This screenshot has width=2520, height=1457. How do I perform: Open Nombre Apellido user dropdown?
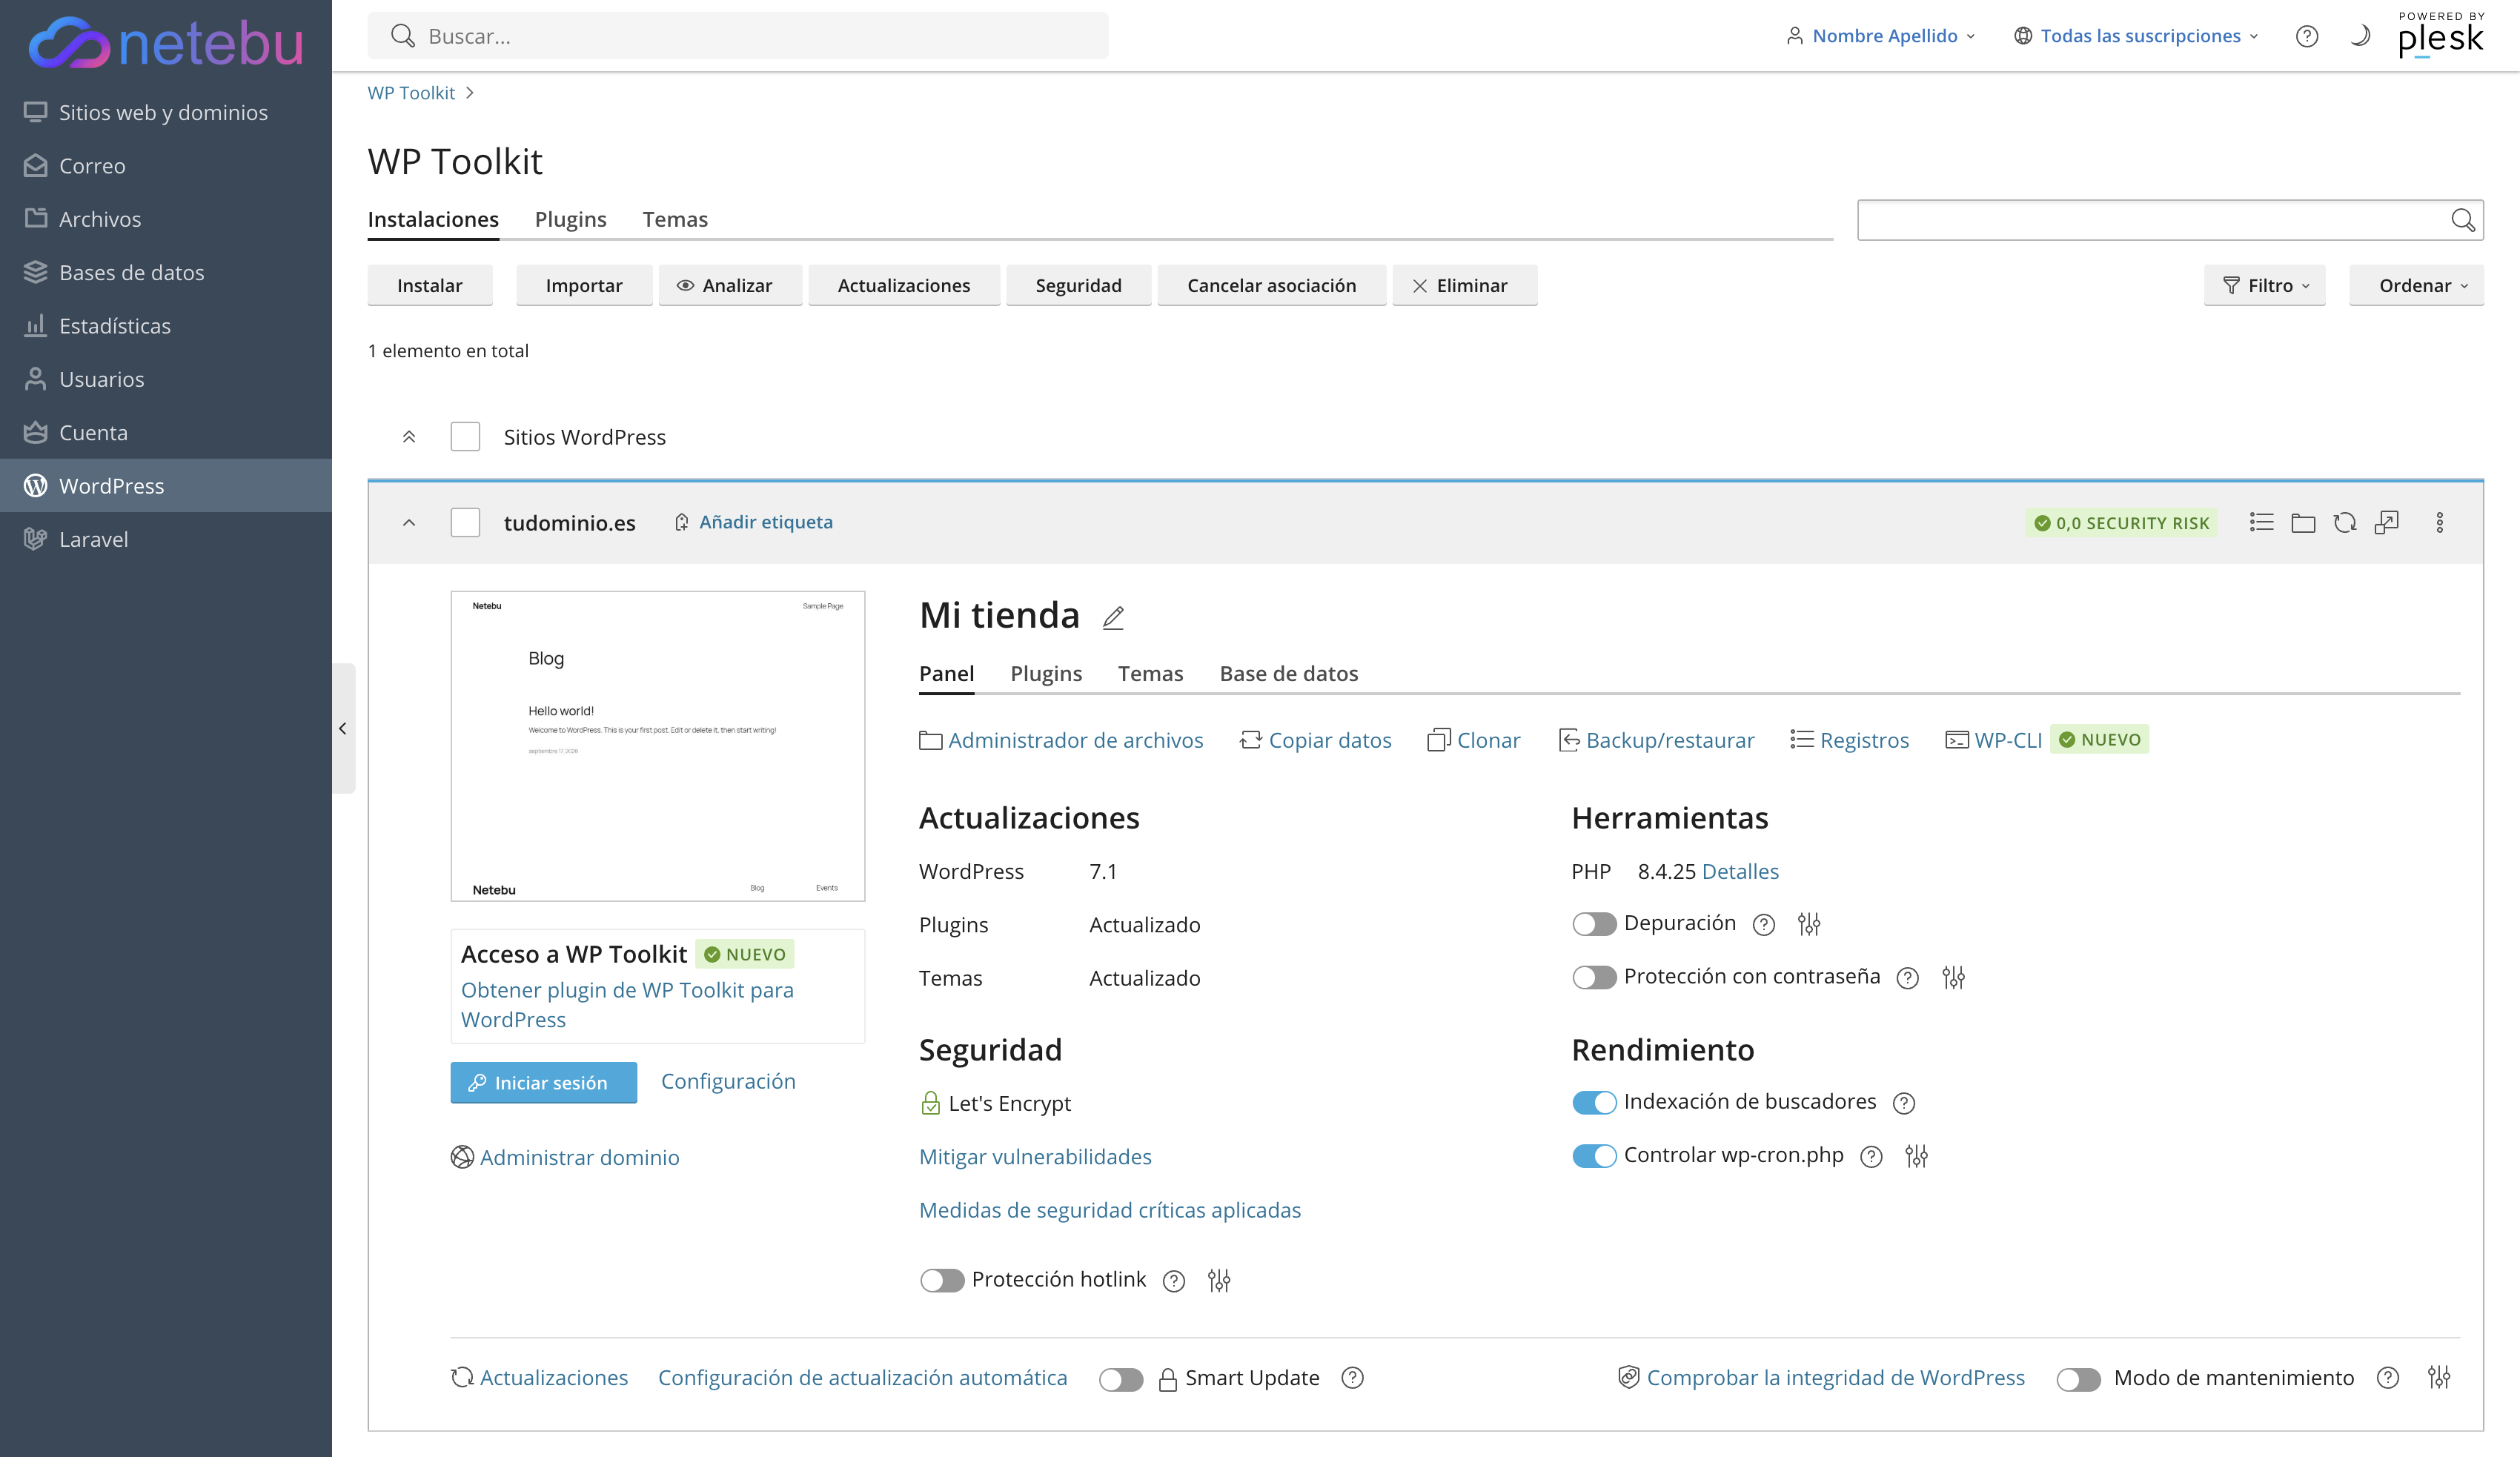coord(1880,36)
